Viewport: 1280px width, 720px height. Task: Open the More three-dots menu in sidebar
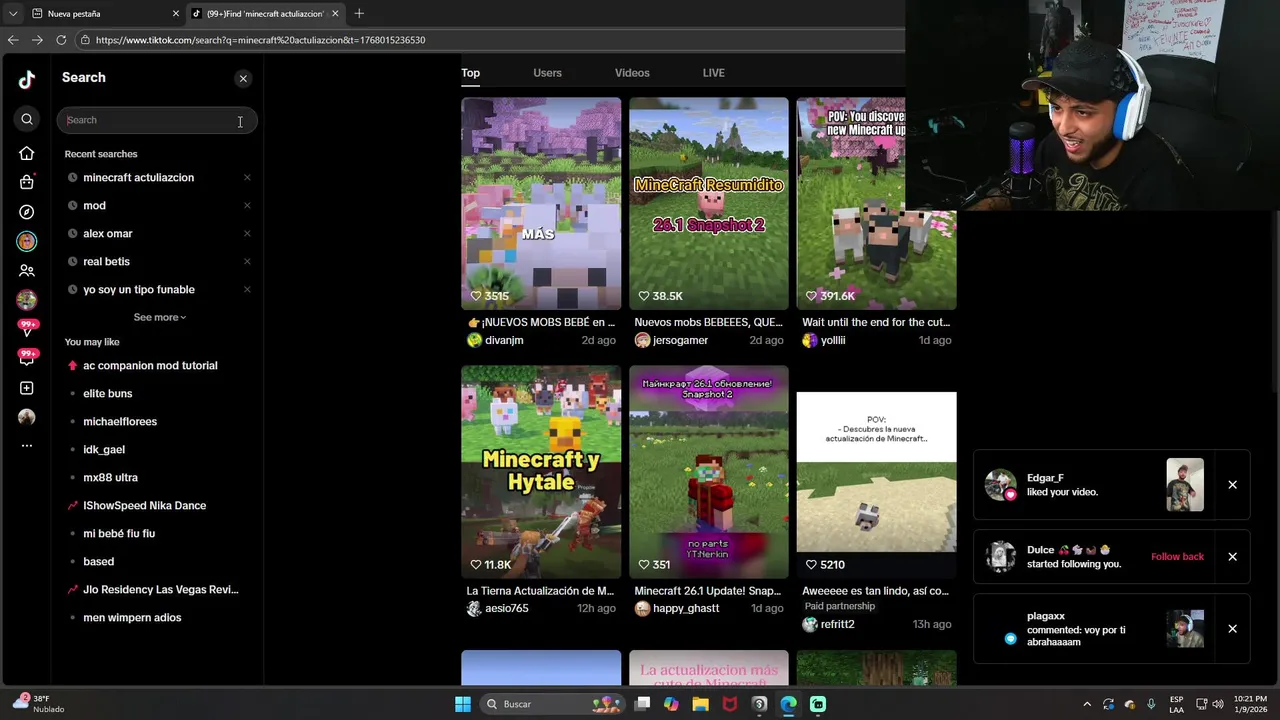point(27,446)
